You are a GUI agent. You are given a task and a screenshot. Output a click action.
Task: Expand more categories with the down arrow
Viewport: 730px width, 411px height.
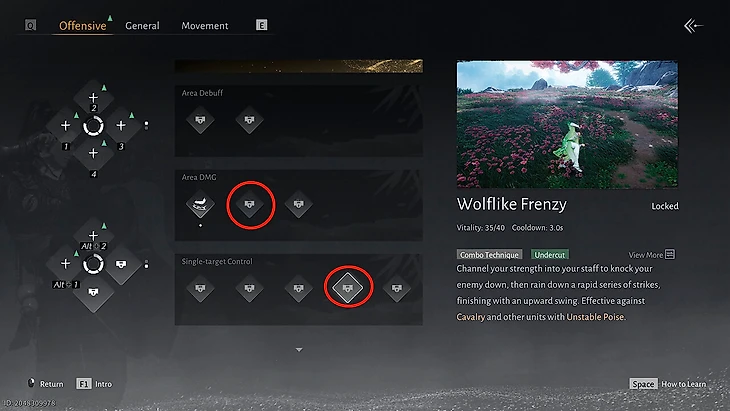299,350
